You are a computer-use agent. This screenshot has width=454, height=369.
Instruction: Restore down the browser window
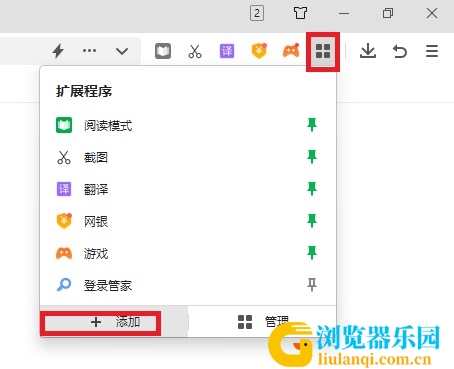coord(388,13)
